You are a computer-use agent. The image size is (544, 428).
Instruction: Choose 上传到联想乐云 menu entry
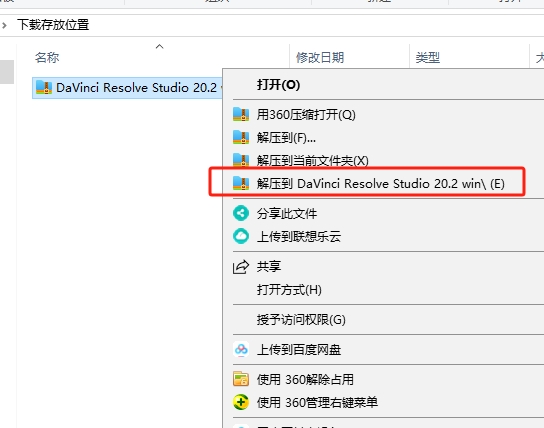pos(299,237)
